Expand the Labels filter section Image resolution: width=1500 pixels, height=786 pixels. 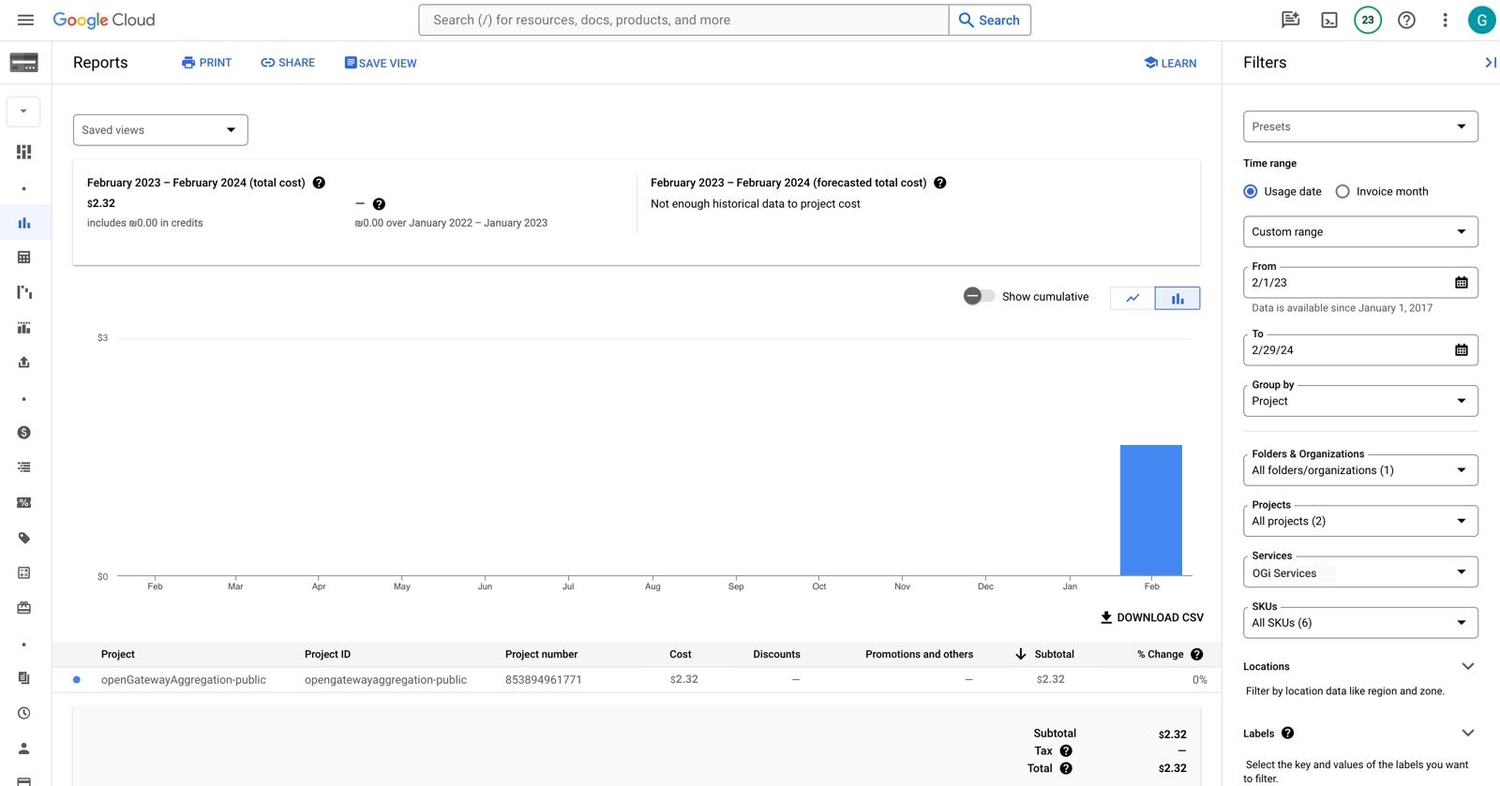(1467, 733)
